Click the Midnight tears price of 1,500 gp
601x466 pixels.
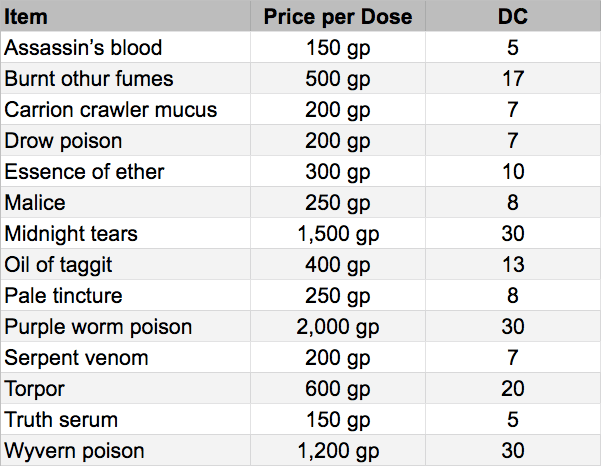pyautogui.click(x=337, y=234)
